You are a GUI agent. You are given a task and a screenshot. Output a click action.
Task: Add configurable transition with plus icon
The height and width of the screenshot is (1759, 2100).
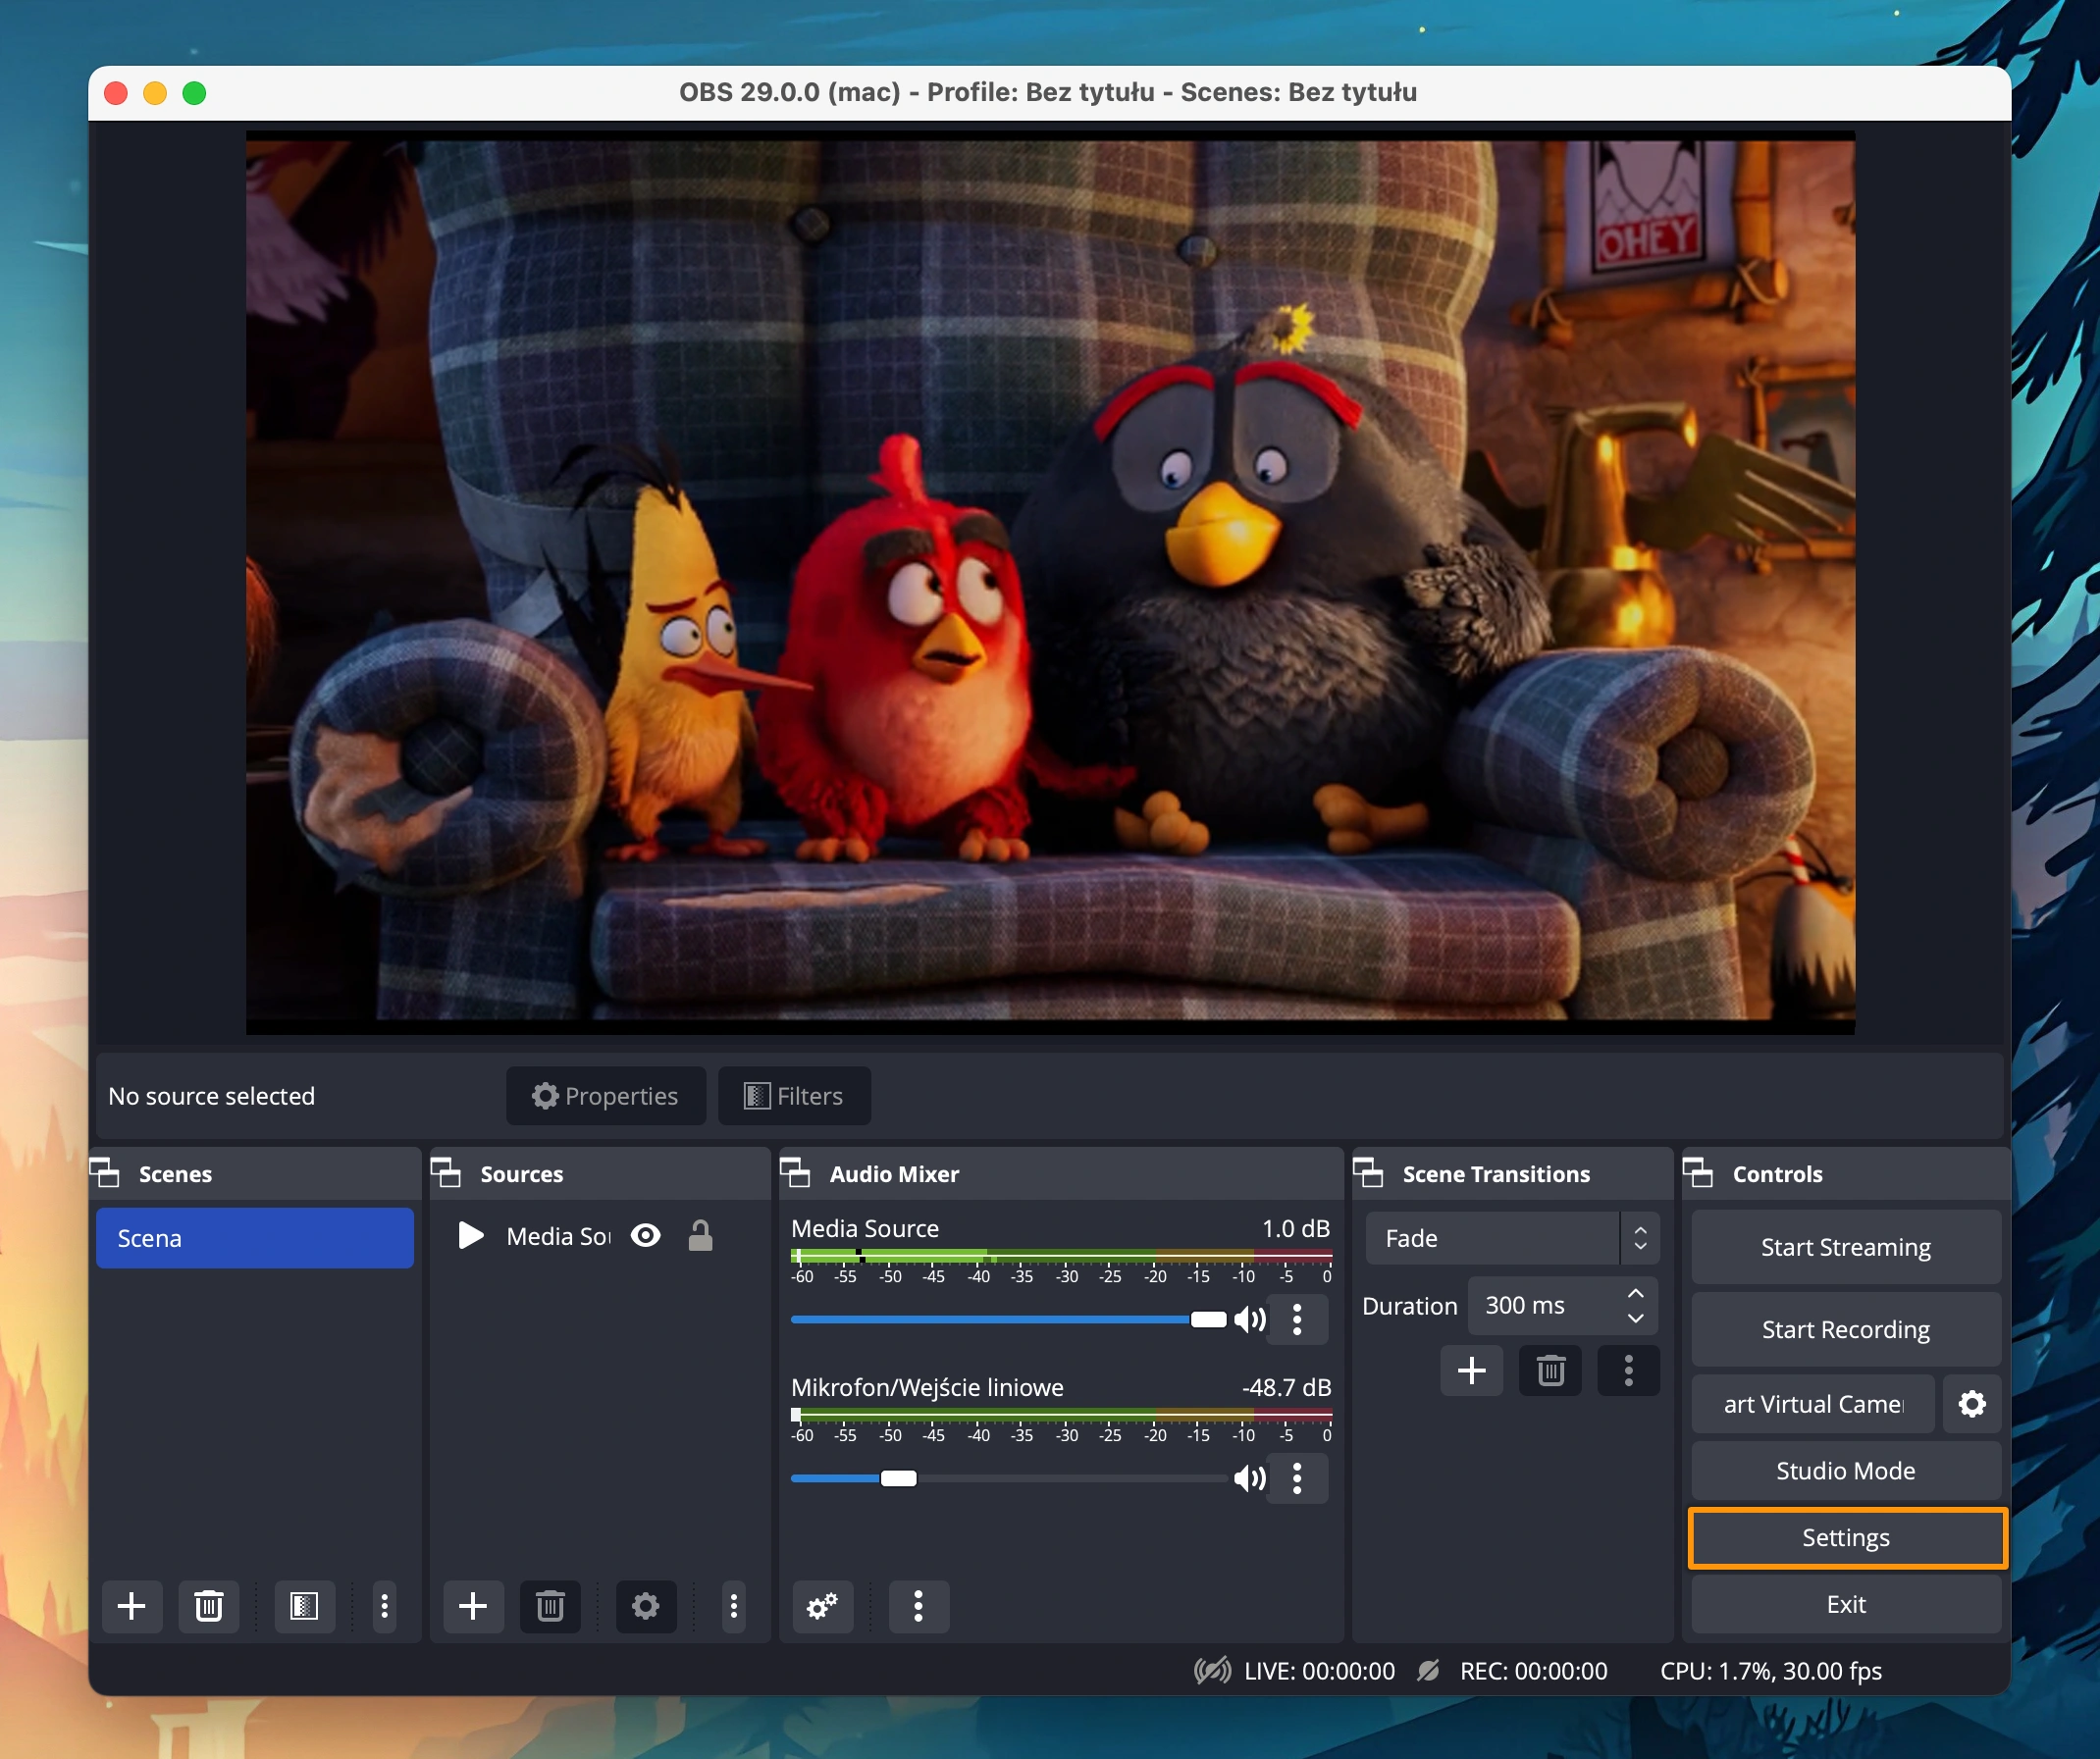click(1471, 1370)
